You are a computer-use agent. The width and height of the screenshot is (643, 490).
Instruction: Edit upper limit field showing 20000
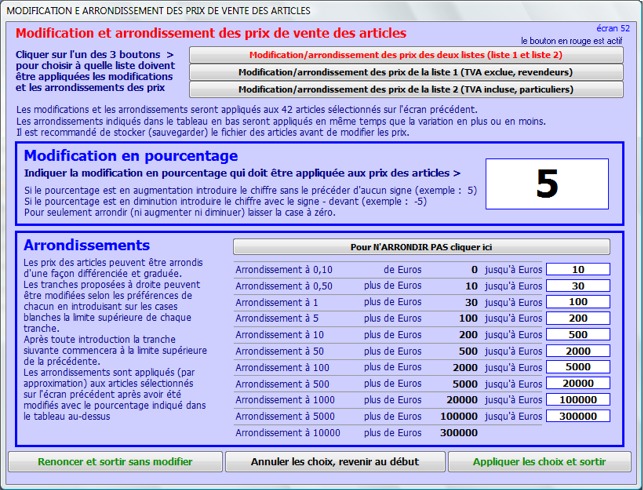click(578, 383)
